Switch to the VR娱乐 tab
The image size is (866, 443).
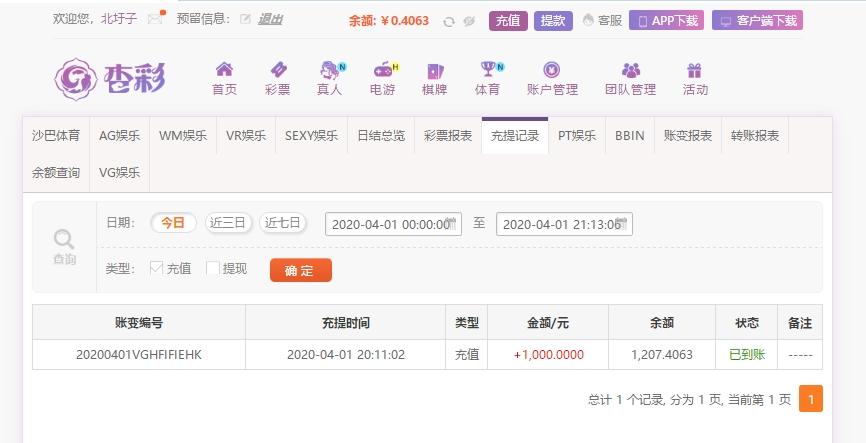coord(246,136)
